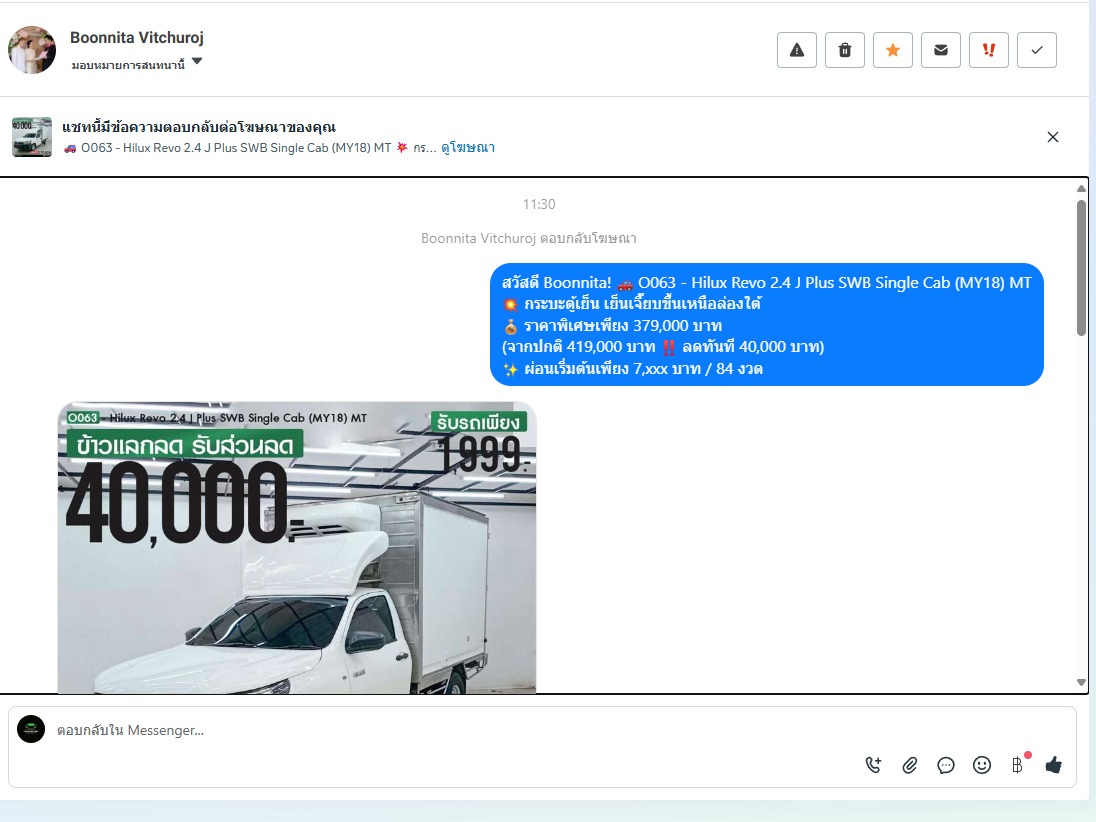
Task: Open the ad thumbnail in the banner
Action: 31,137
